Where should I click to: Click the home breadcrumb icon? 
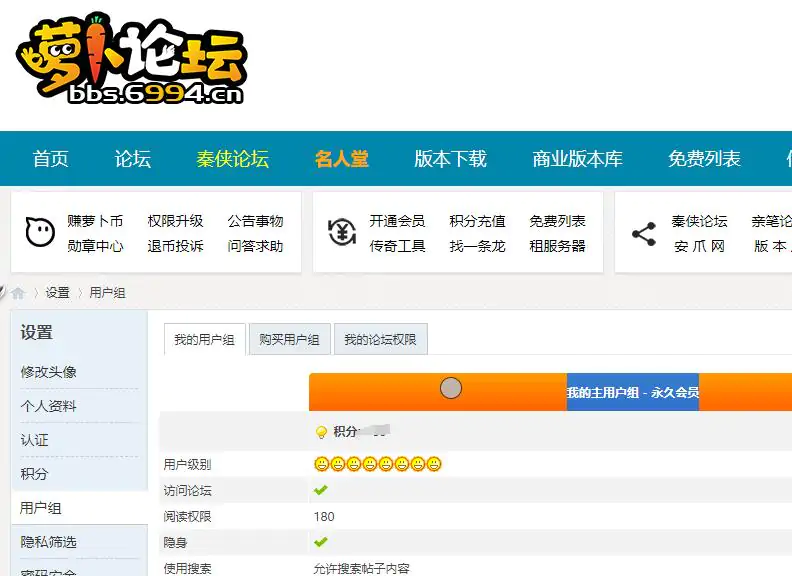[18, 293]
